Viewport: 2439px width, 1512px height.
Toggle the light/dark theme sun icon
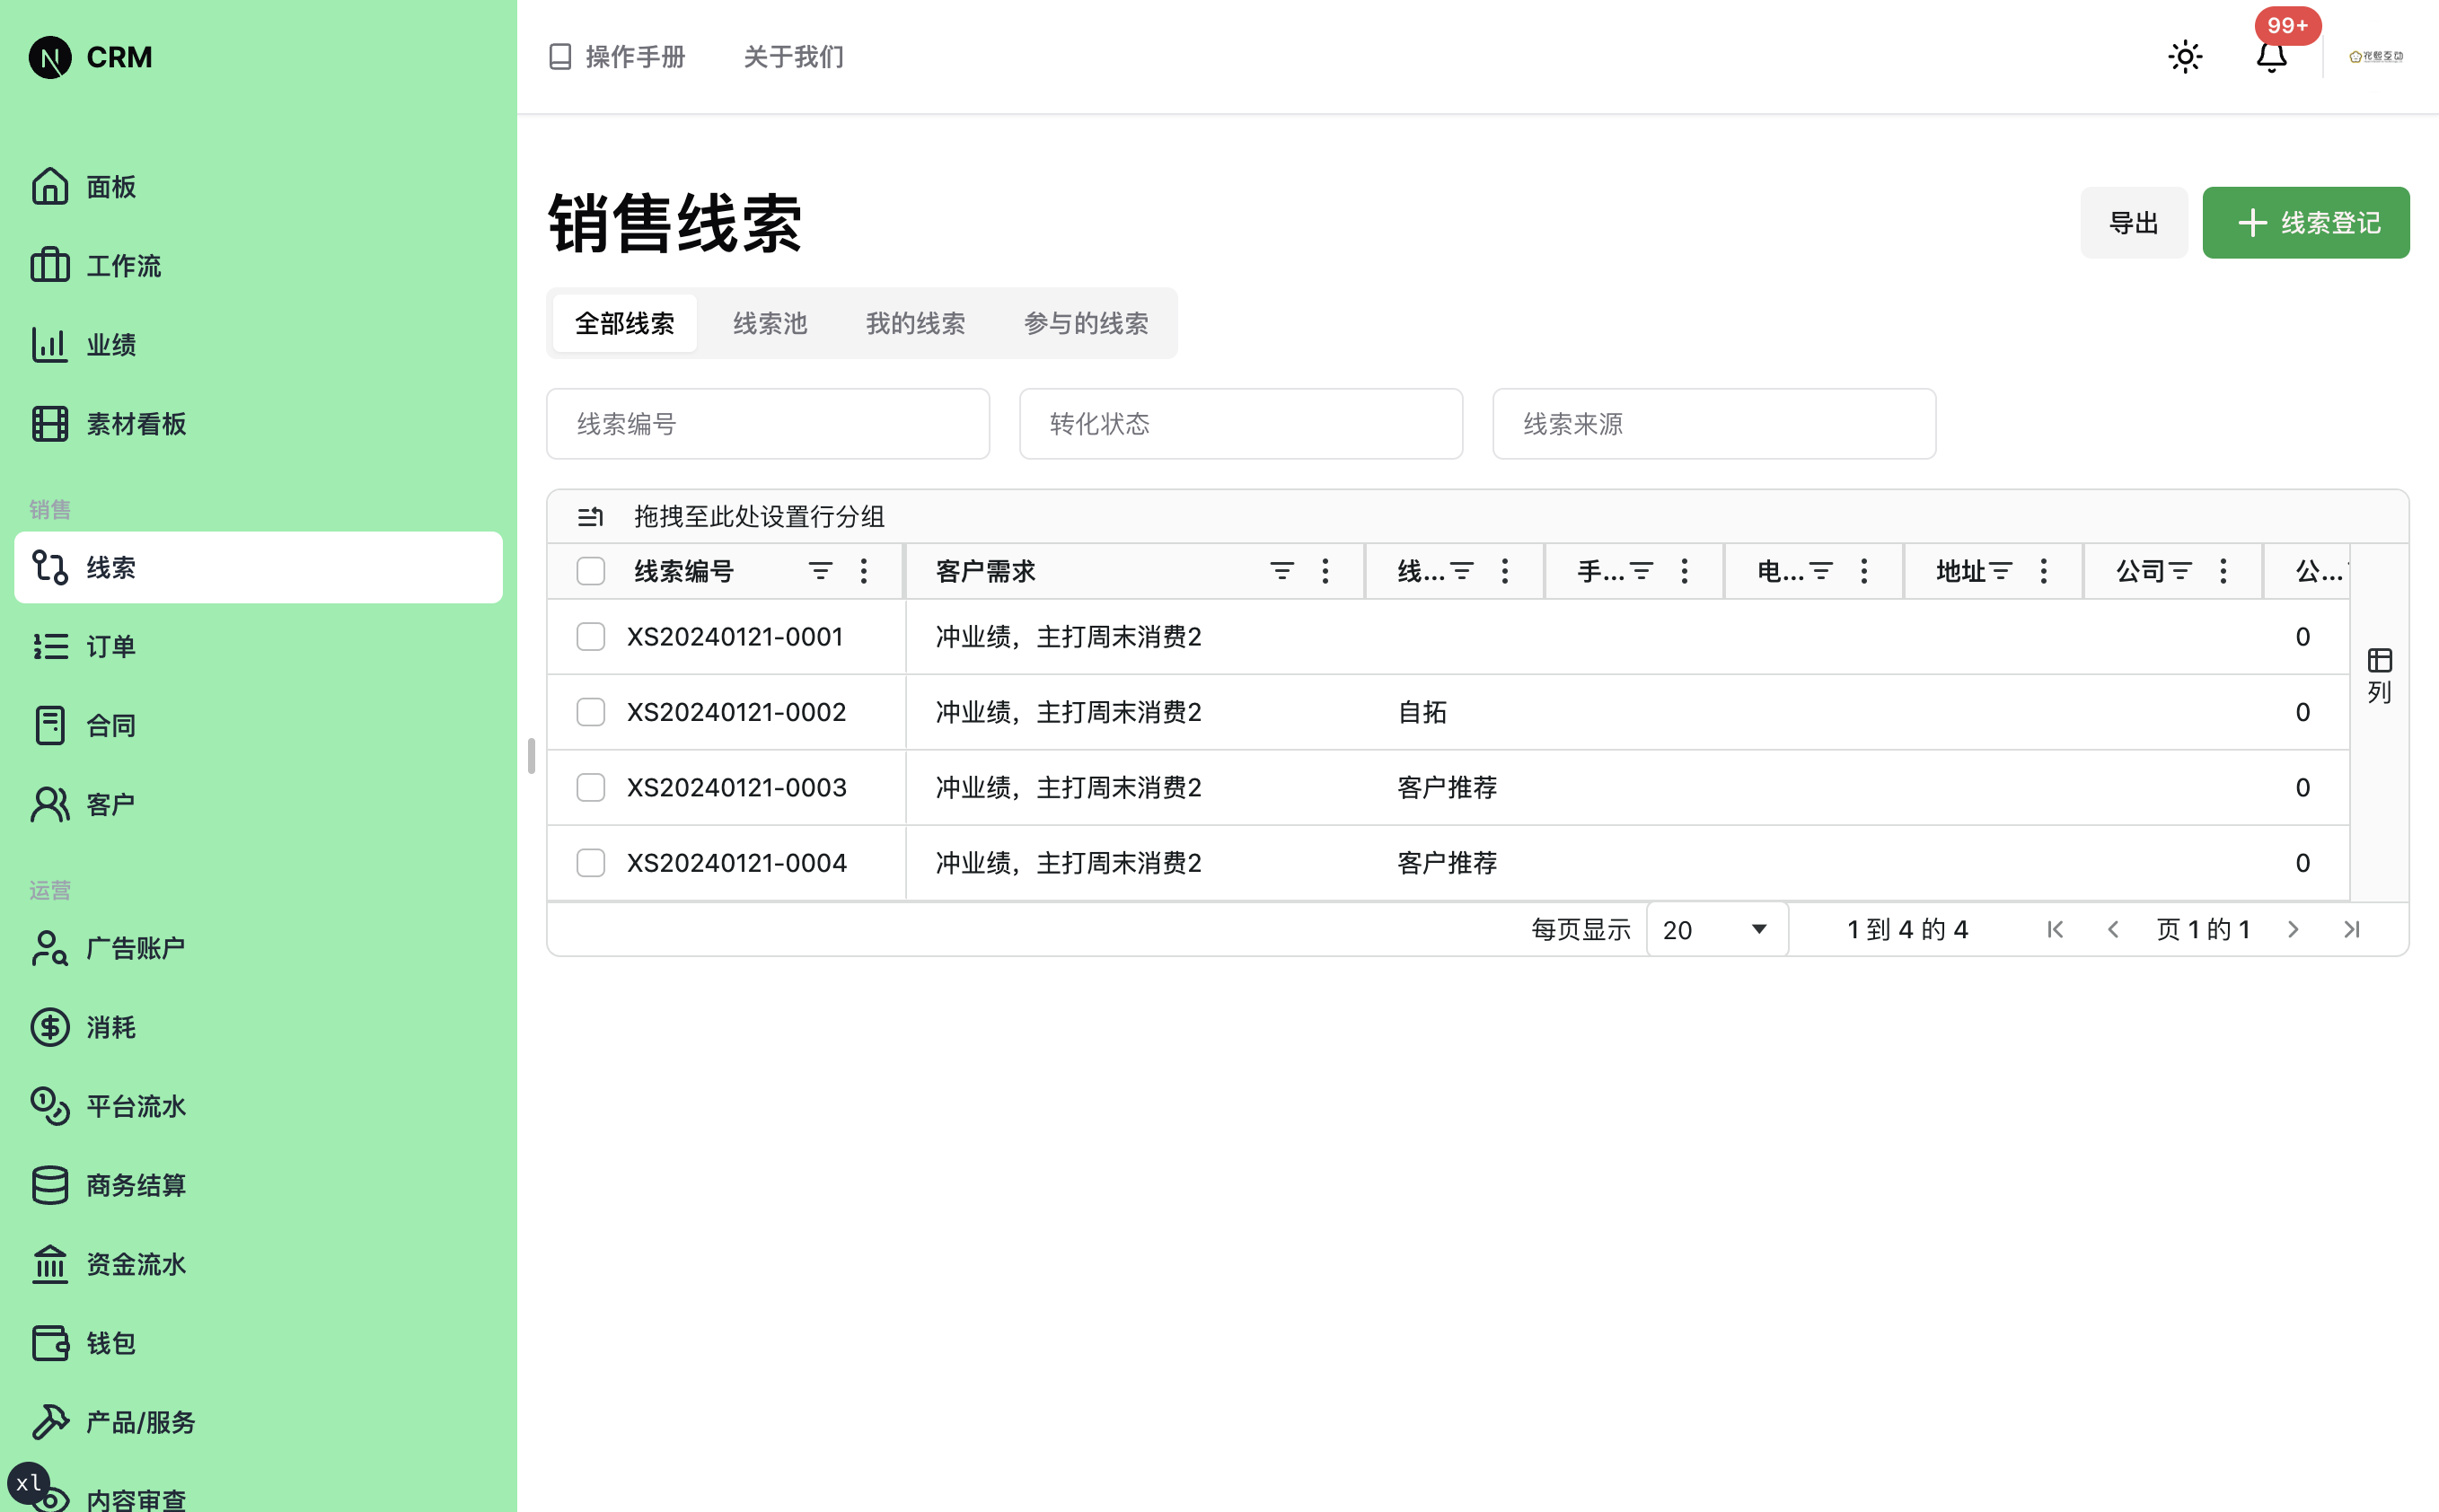coord(2185,57)
